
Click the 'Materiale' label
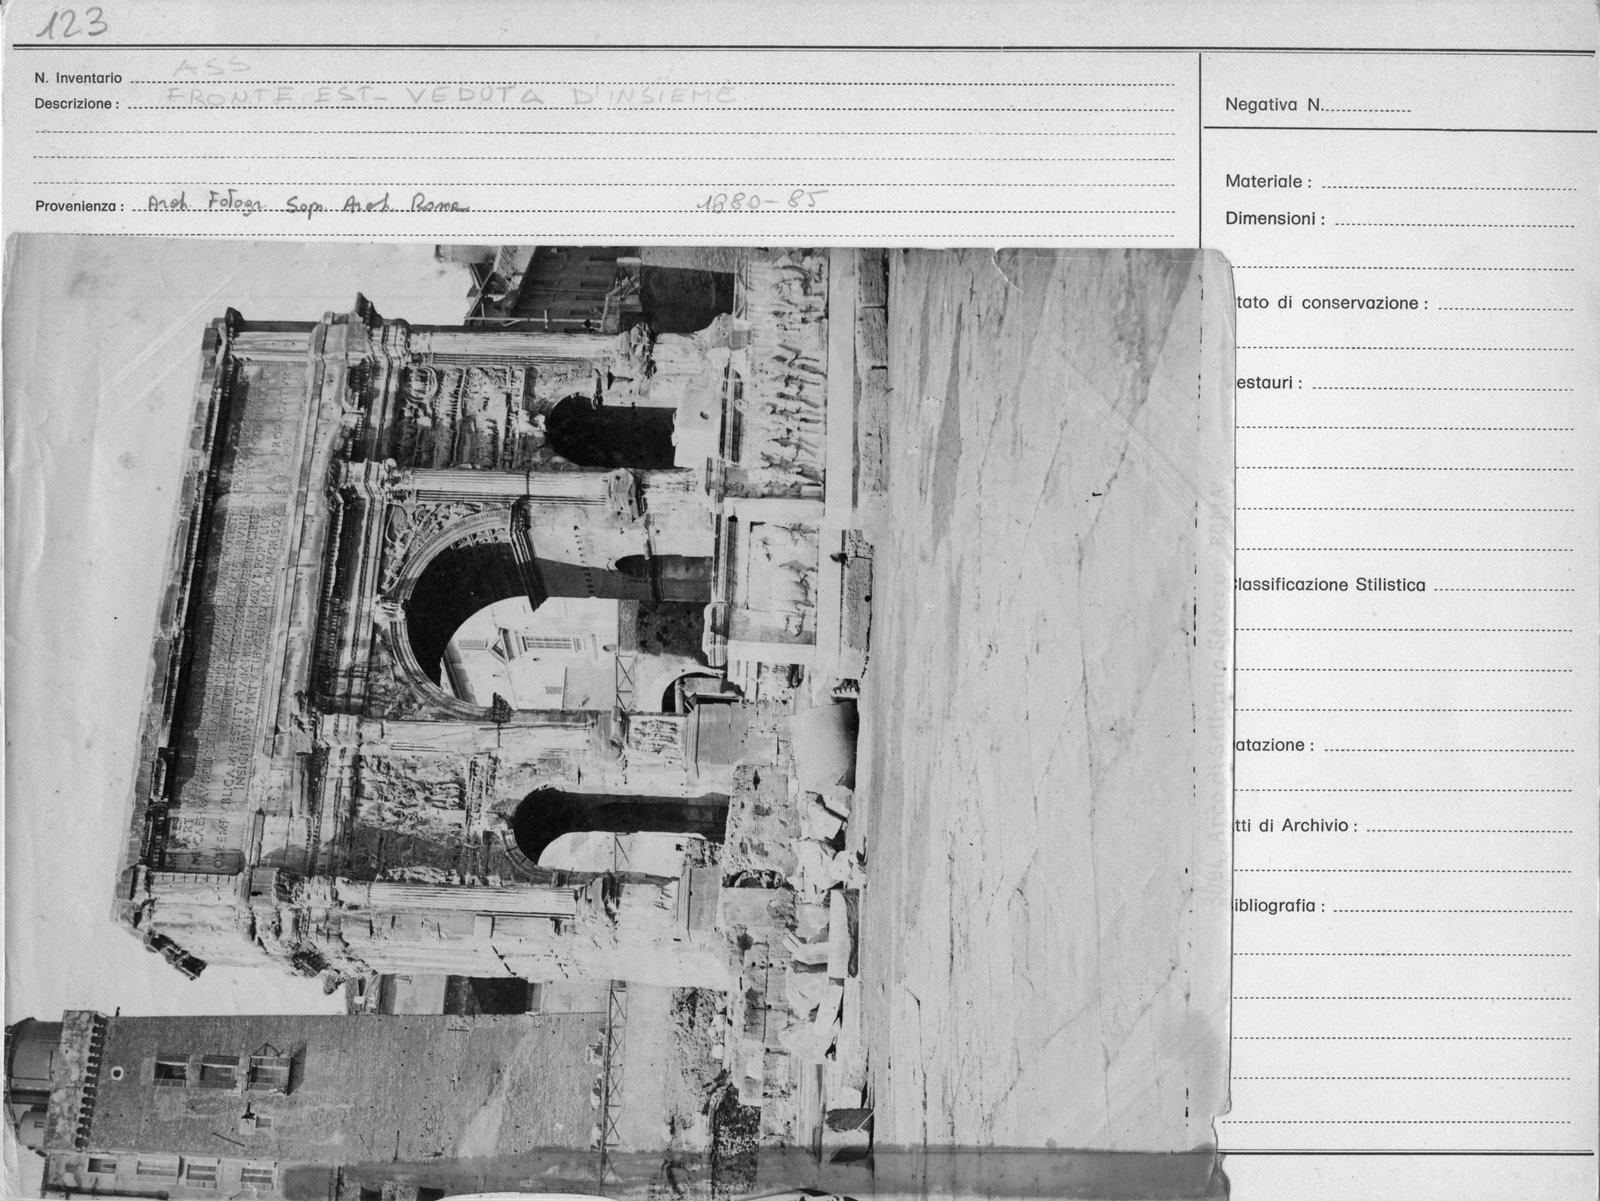point(1268,182)
